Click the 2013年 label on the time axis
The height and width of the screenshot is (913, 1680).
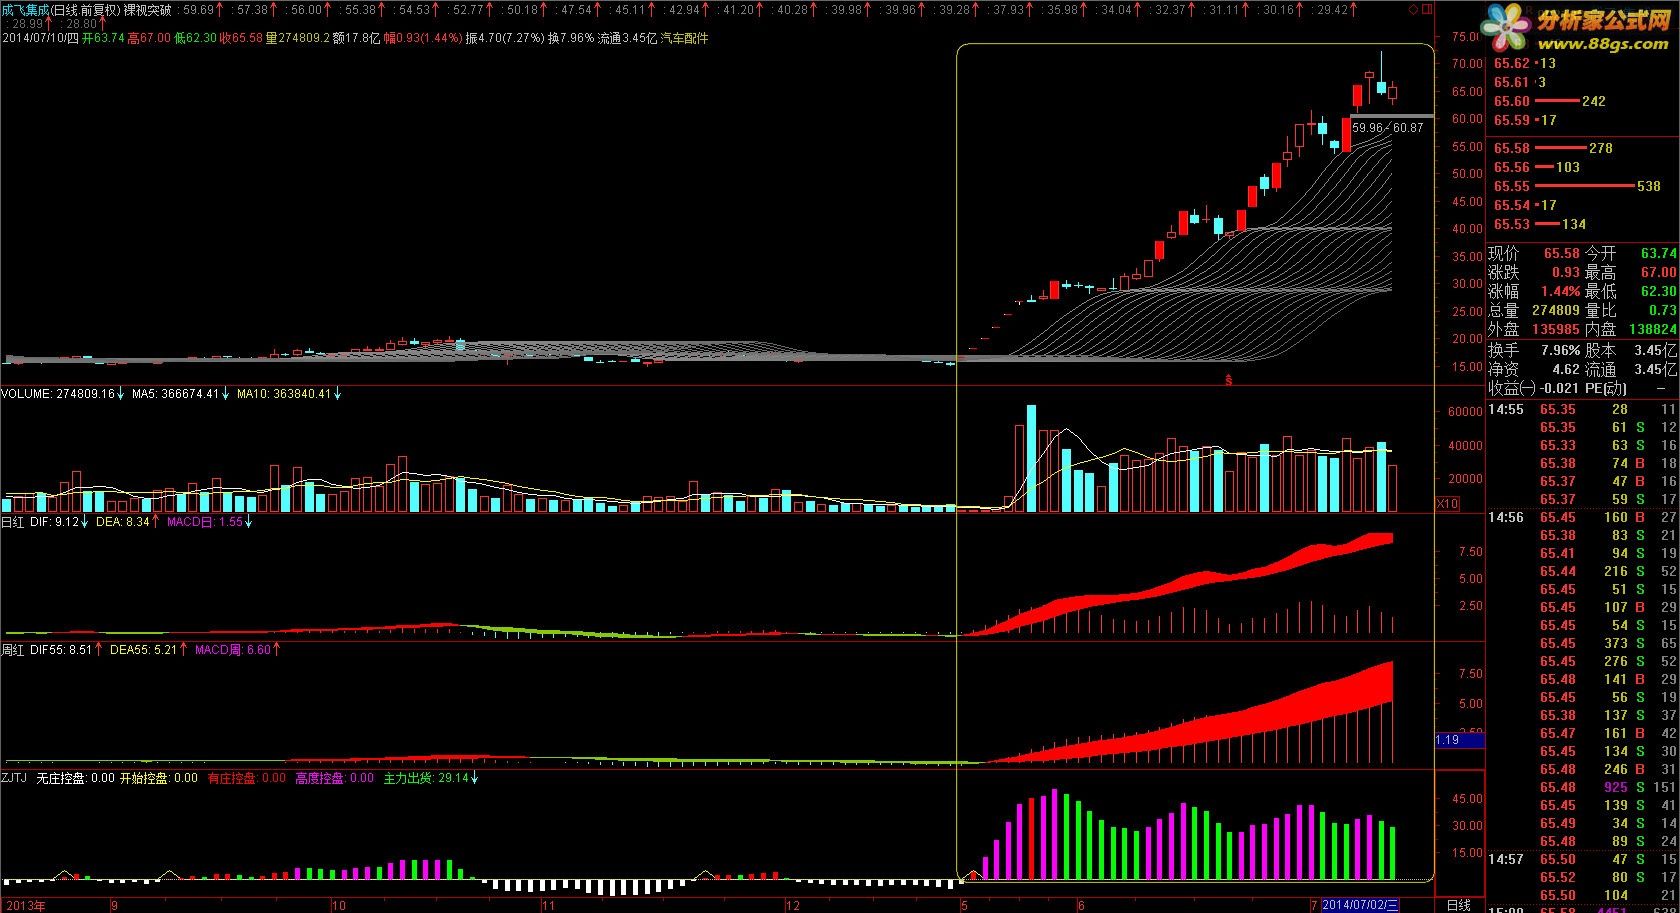[25, 905]
